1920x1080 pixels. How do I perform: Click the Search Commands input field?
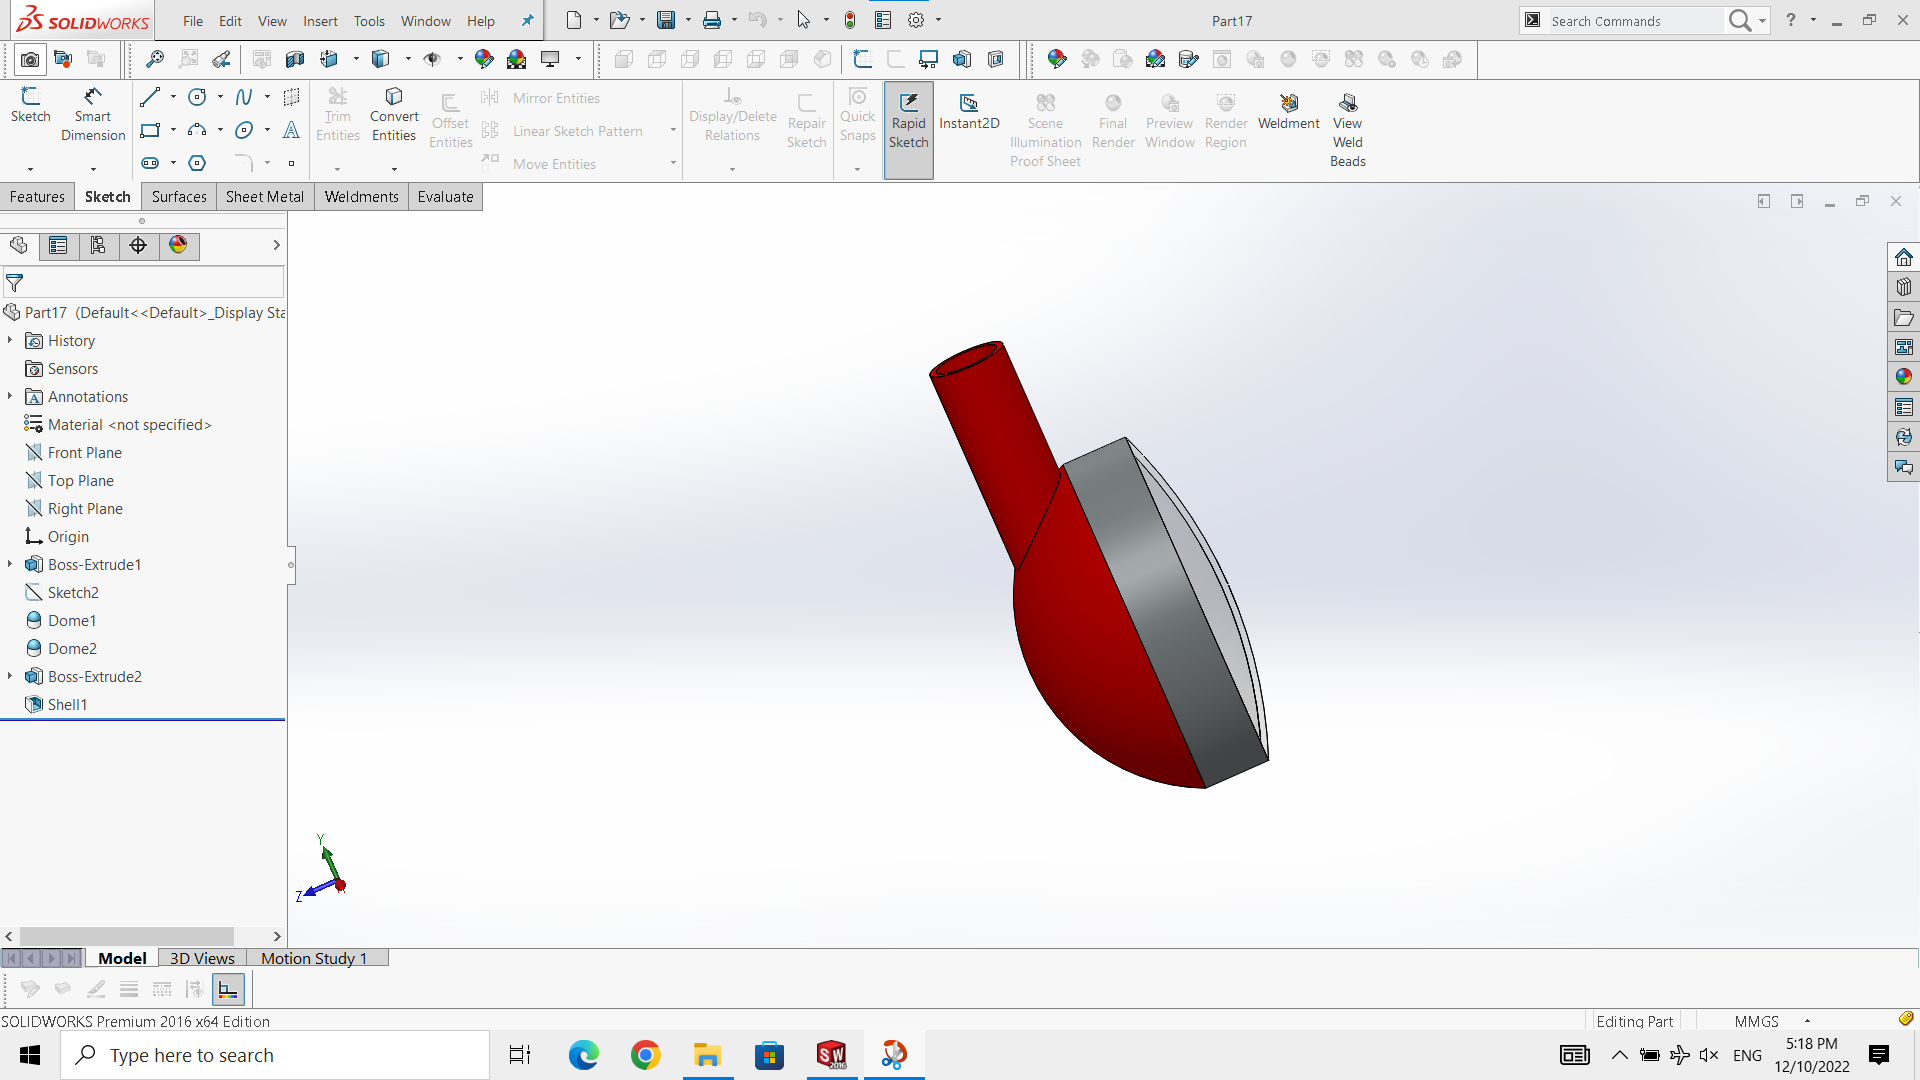[1634, 21]
